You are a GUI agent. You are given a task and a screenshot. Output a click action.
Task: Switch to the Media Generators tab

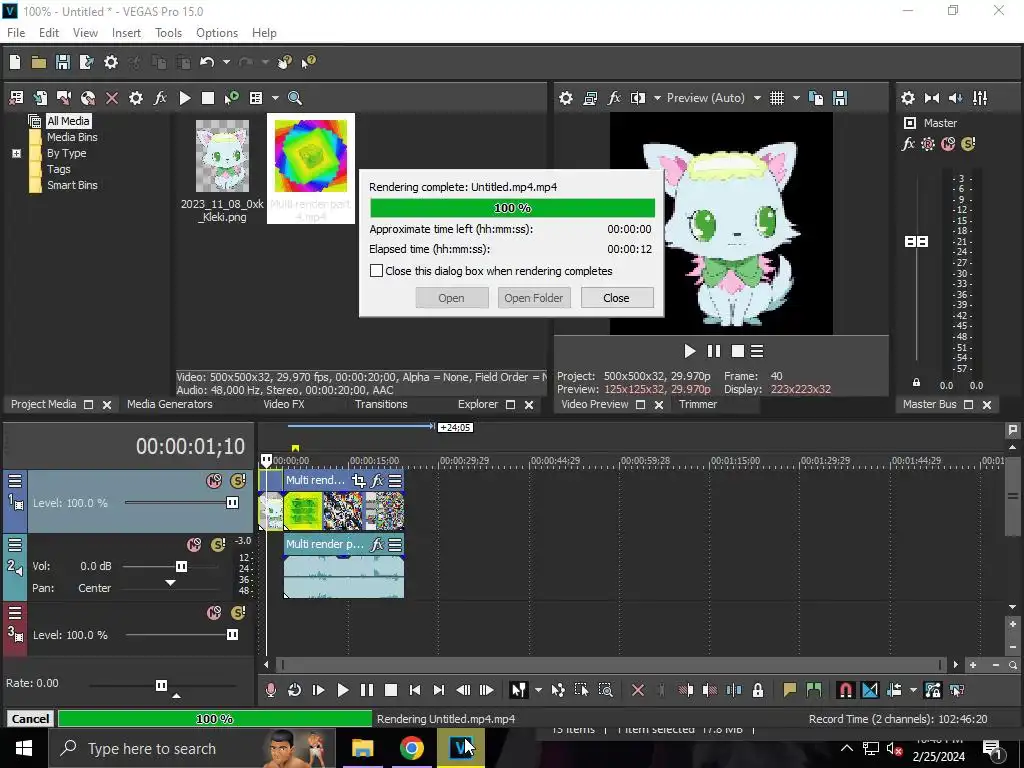(169, 404)
